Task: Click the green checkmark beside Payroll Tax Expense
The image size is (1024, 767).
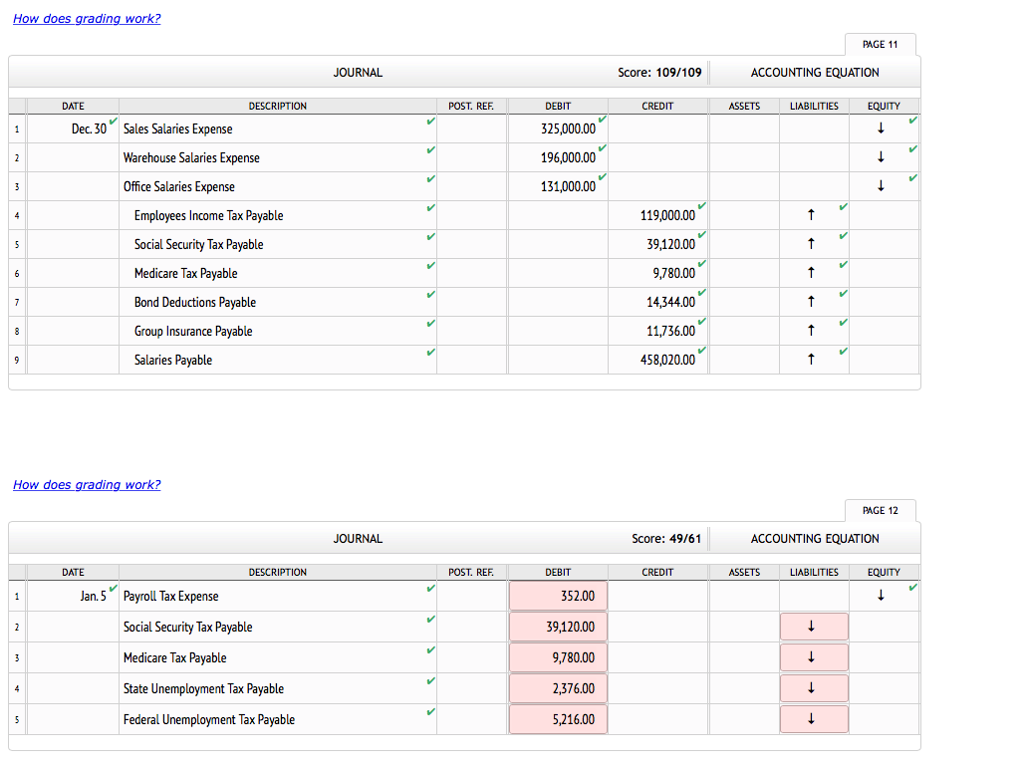Action: [x=430, y=588]
